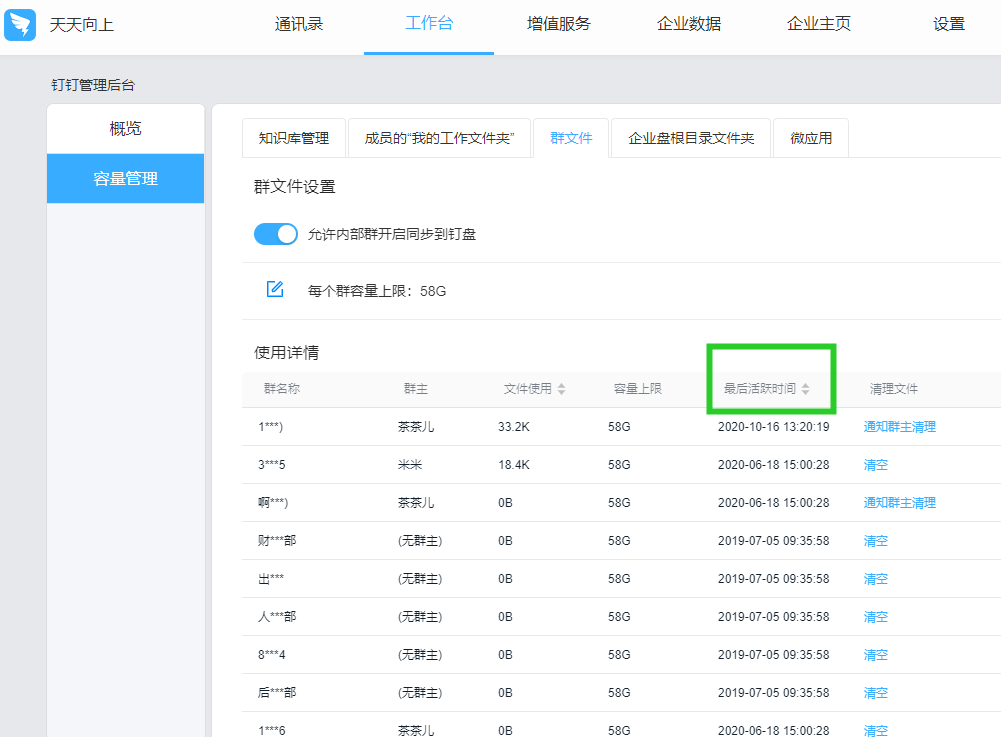Screen dimensions: 1001x737
Task: Switch to the 企业盘根目录文件夹 tab
Action: click(691, 138)
